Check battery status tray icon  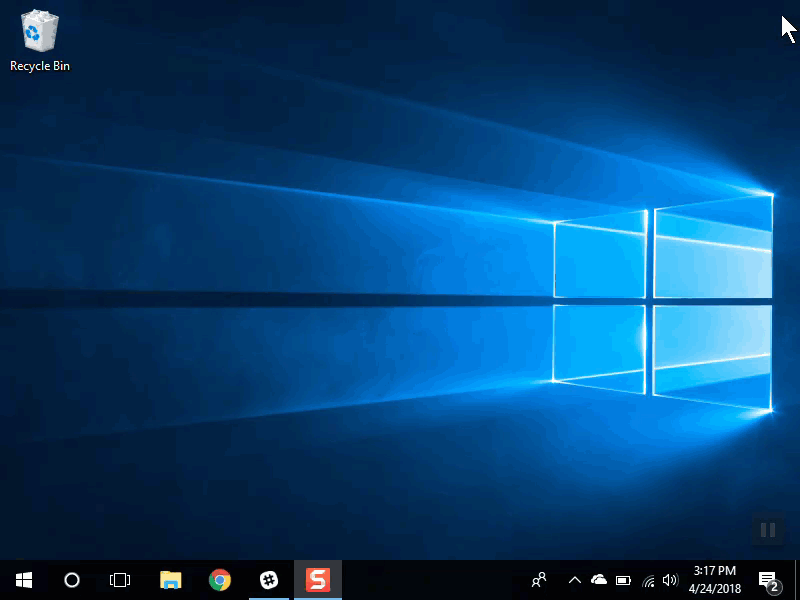tap(623, 580)
